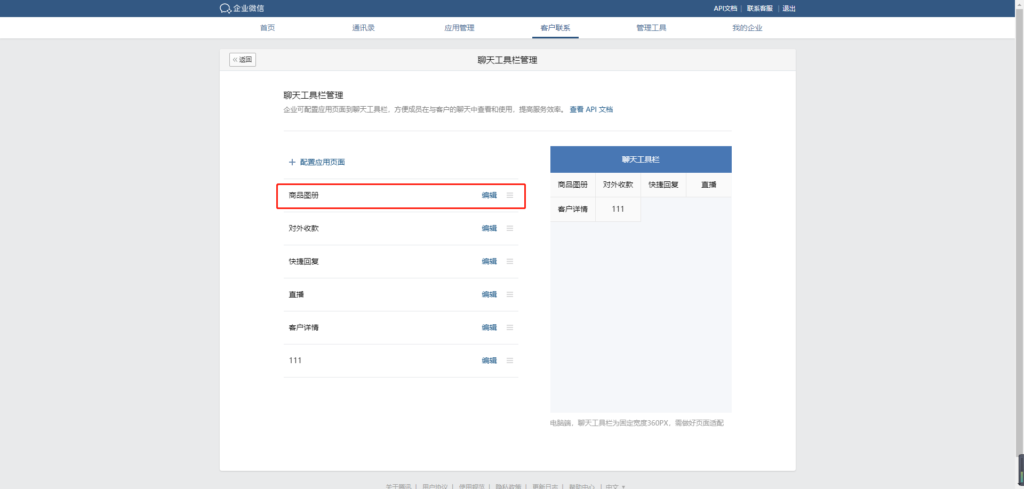Select 111 name in the list

click(x=295, y=360)
